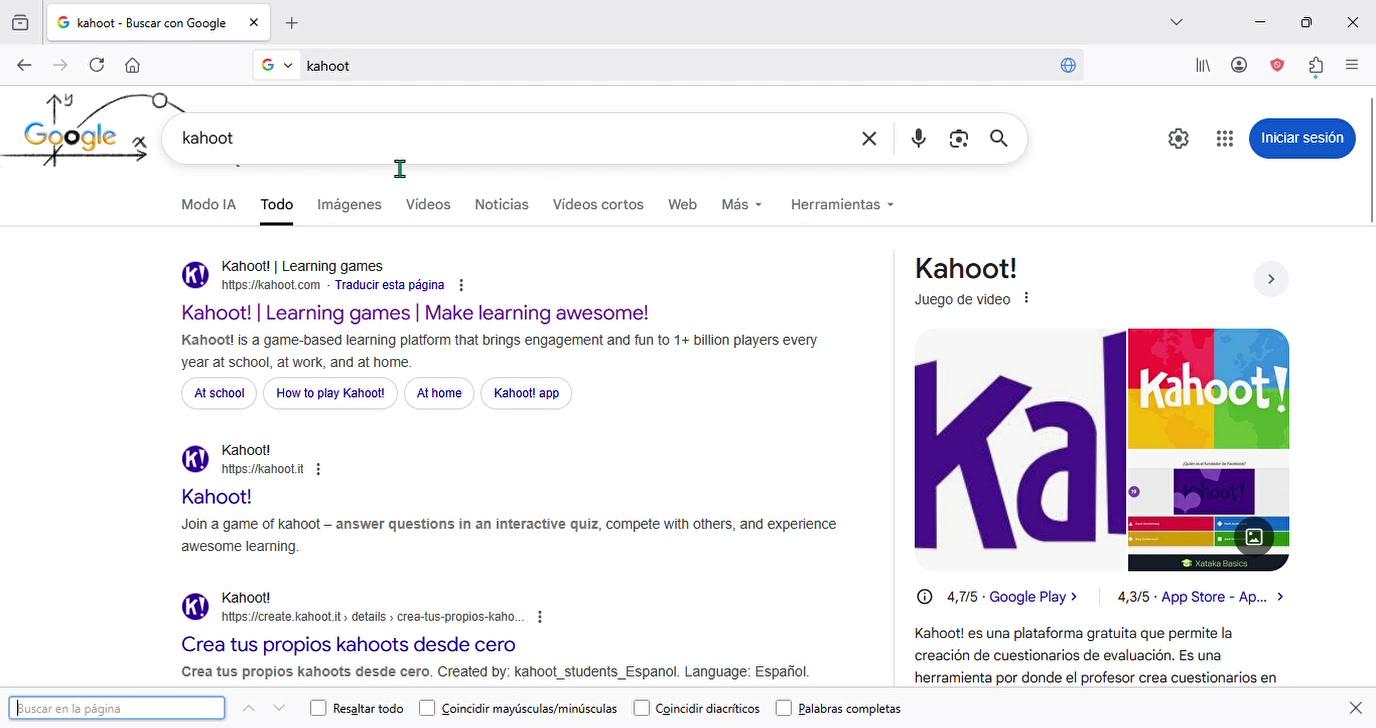Close the find in page bar
Image resolution: width=1376 pixels, height=728 pixels.
(1355, 708)
